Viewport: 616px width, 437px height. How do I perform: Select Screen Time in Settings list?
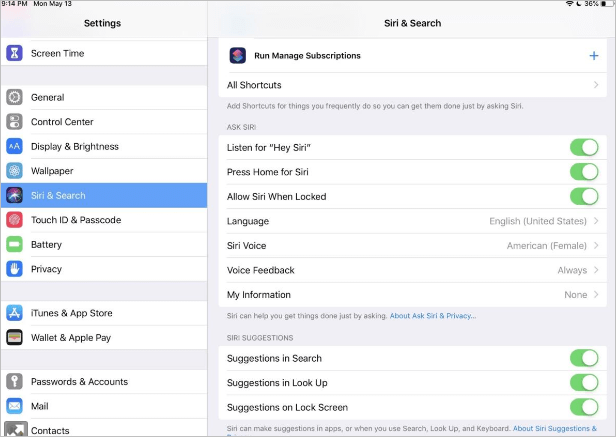[x=104, y=53]
